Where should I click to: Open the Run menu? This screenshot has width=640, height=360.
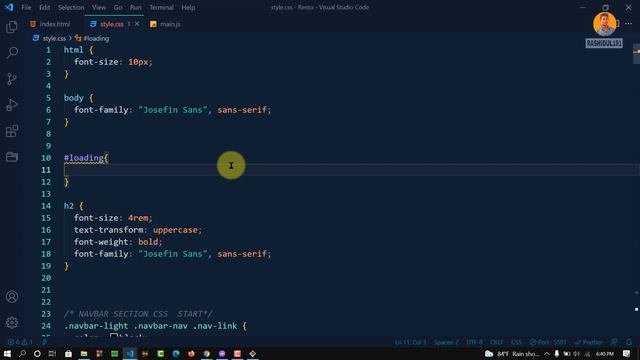pos(136,7)
